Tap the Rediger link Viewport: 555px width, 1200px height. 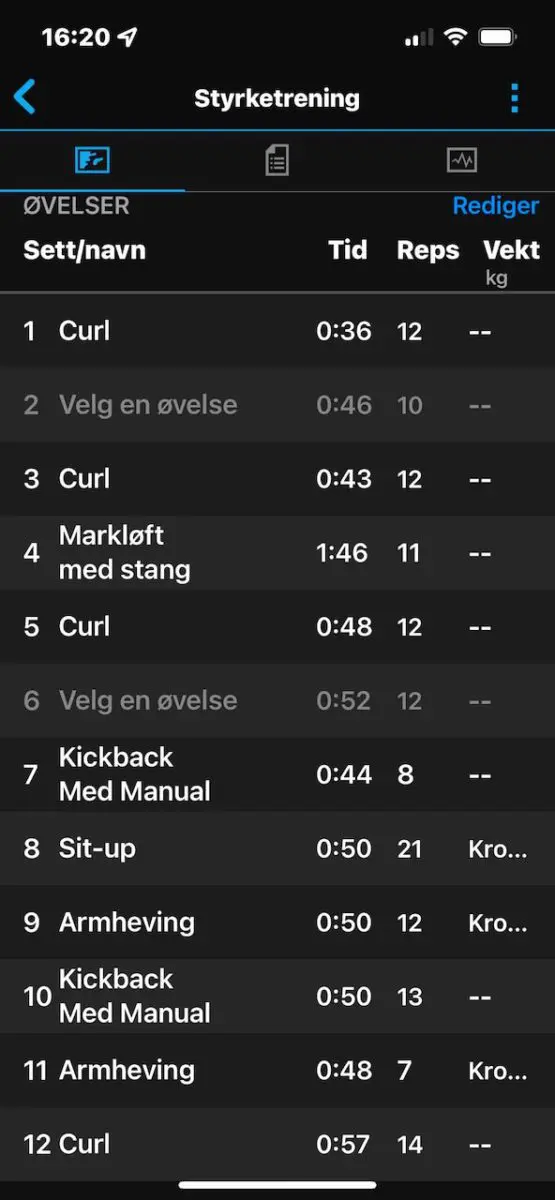point(495,206)
